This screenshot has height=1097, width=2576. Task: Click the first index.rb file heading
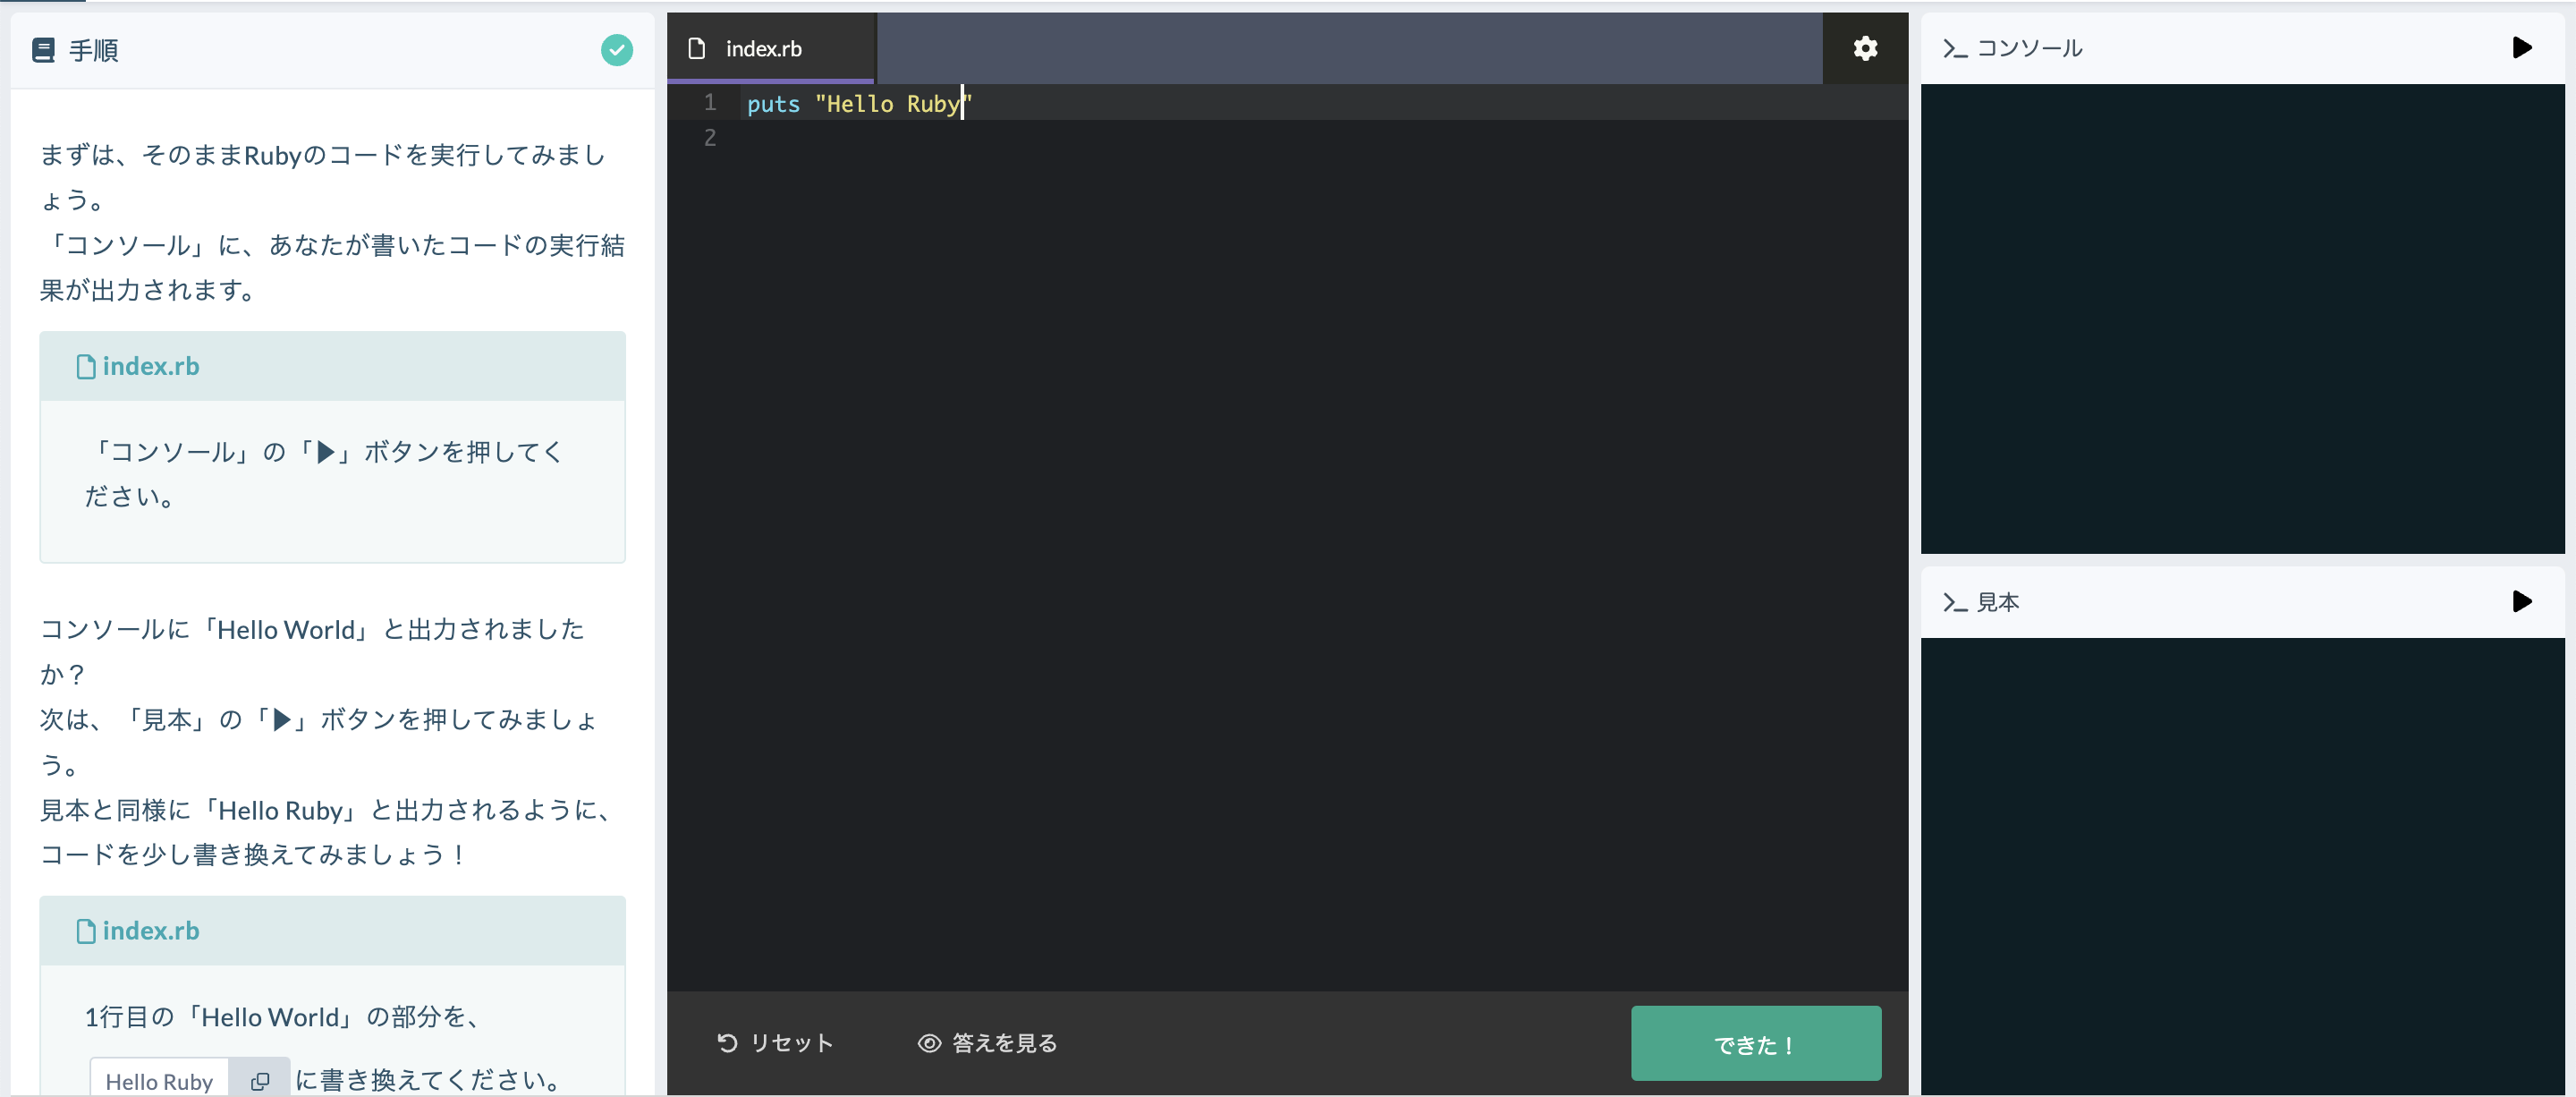[150, 366]
